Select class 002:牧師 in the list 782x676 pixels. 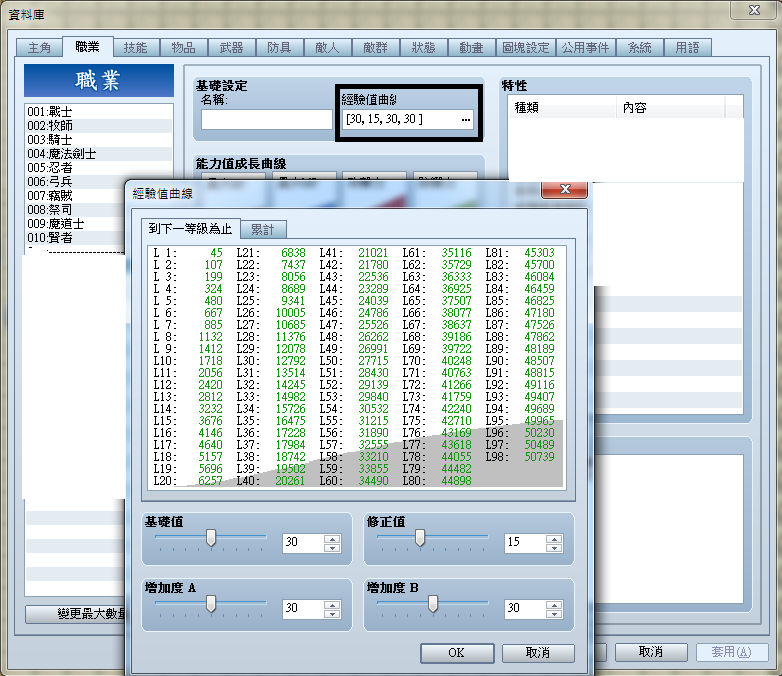[99, 125]
